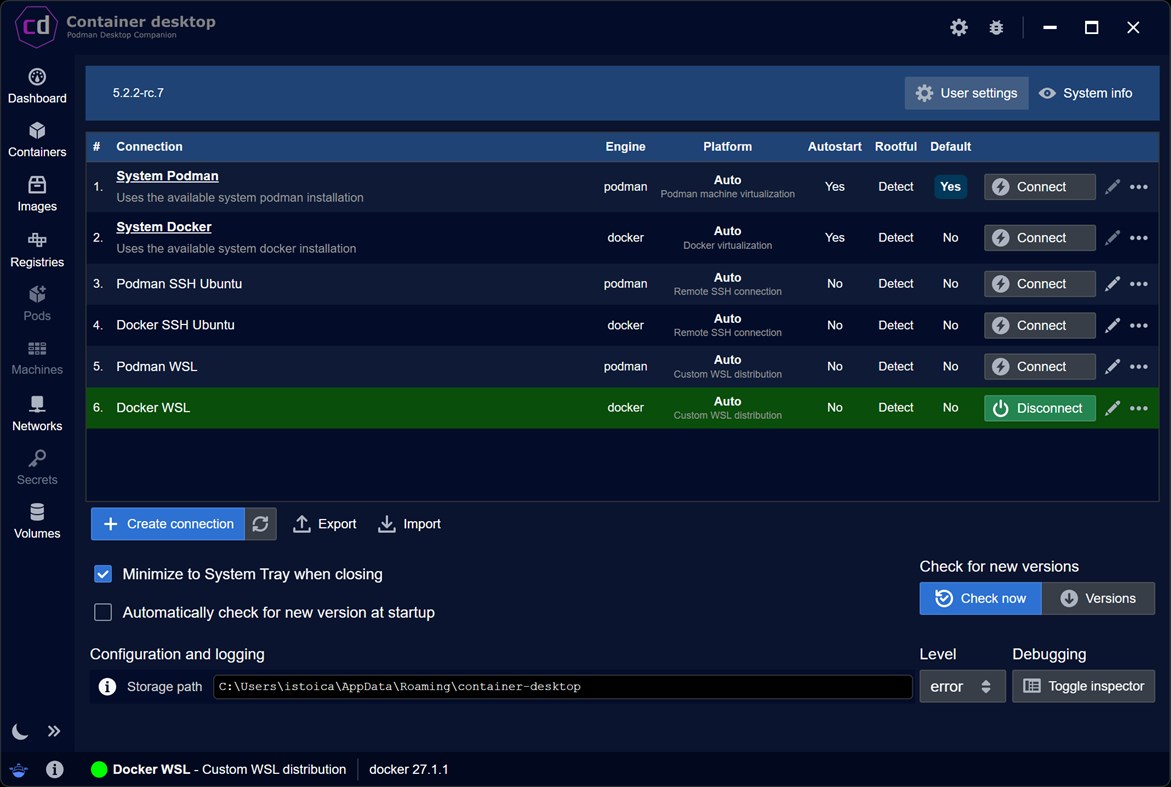Connect to Podman SSH Ubuntu
1171x787 pixels.
point(1040,284)
